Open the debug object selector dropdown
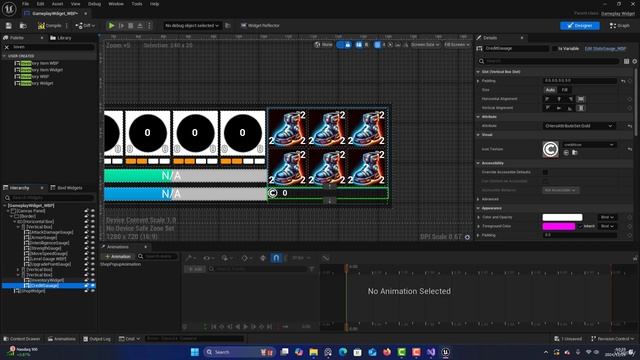 pyautogui.click(x=192, y=26)
